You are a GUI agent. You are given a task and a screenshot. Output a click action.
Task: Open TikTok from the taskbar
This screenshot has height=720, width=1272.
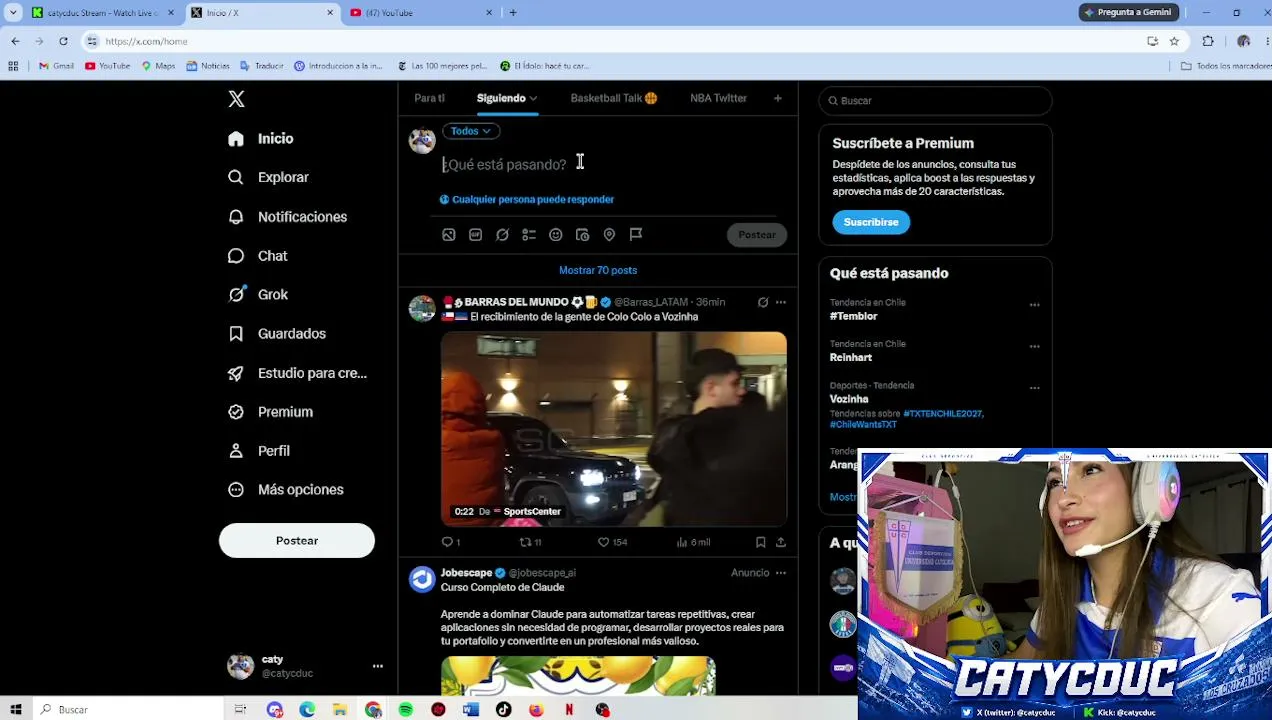[x=503, y=710]
